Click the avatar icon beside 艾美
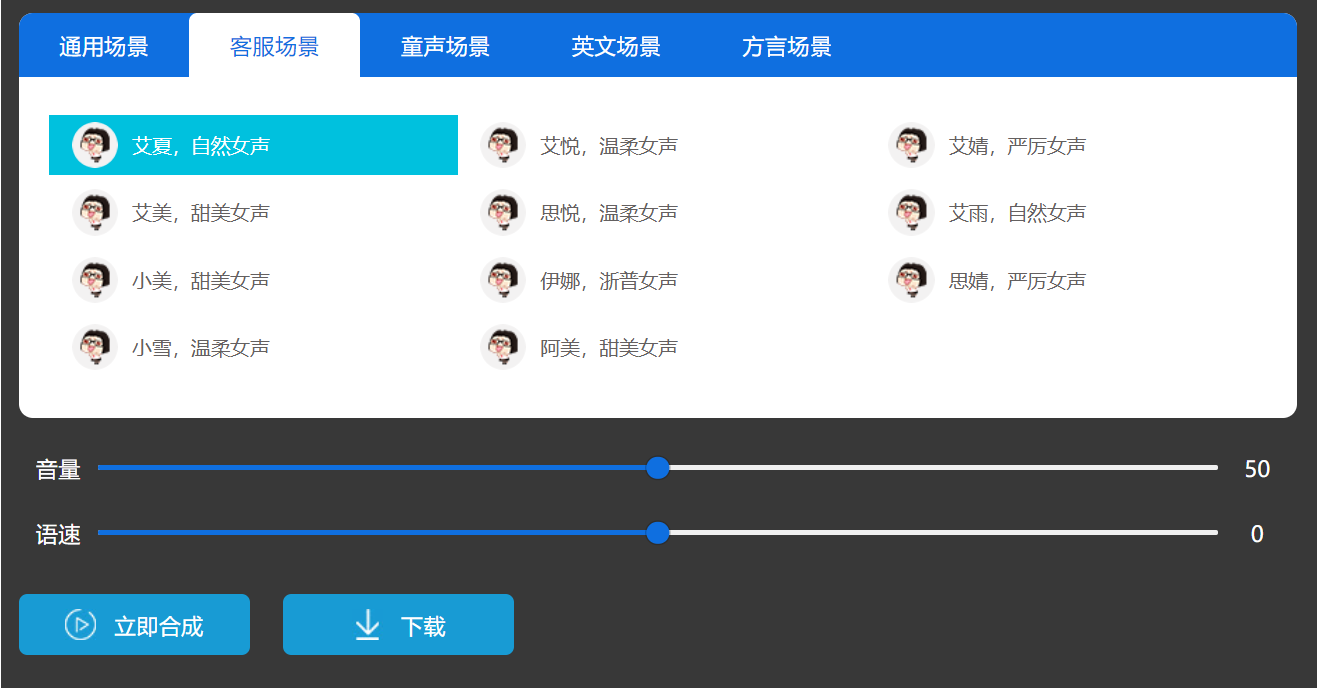 95,212
